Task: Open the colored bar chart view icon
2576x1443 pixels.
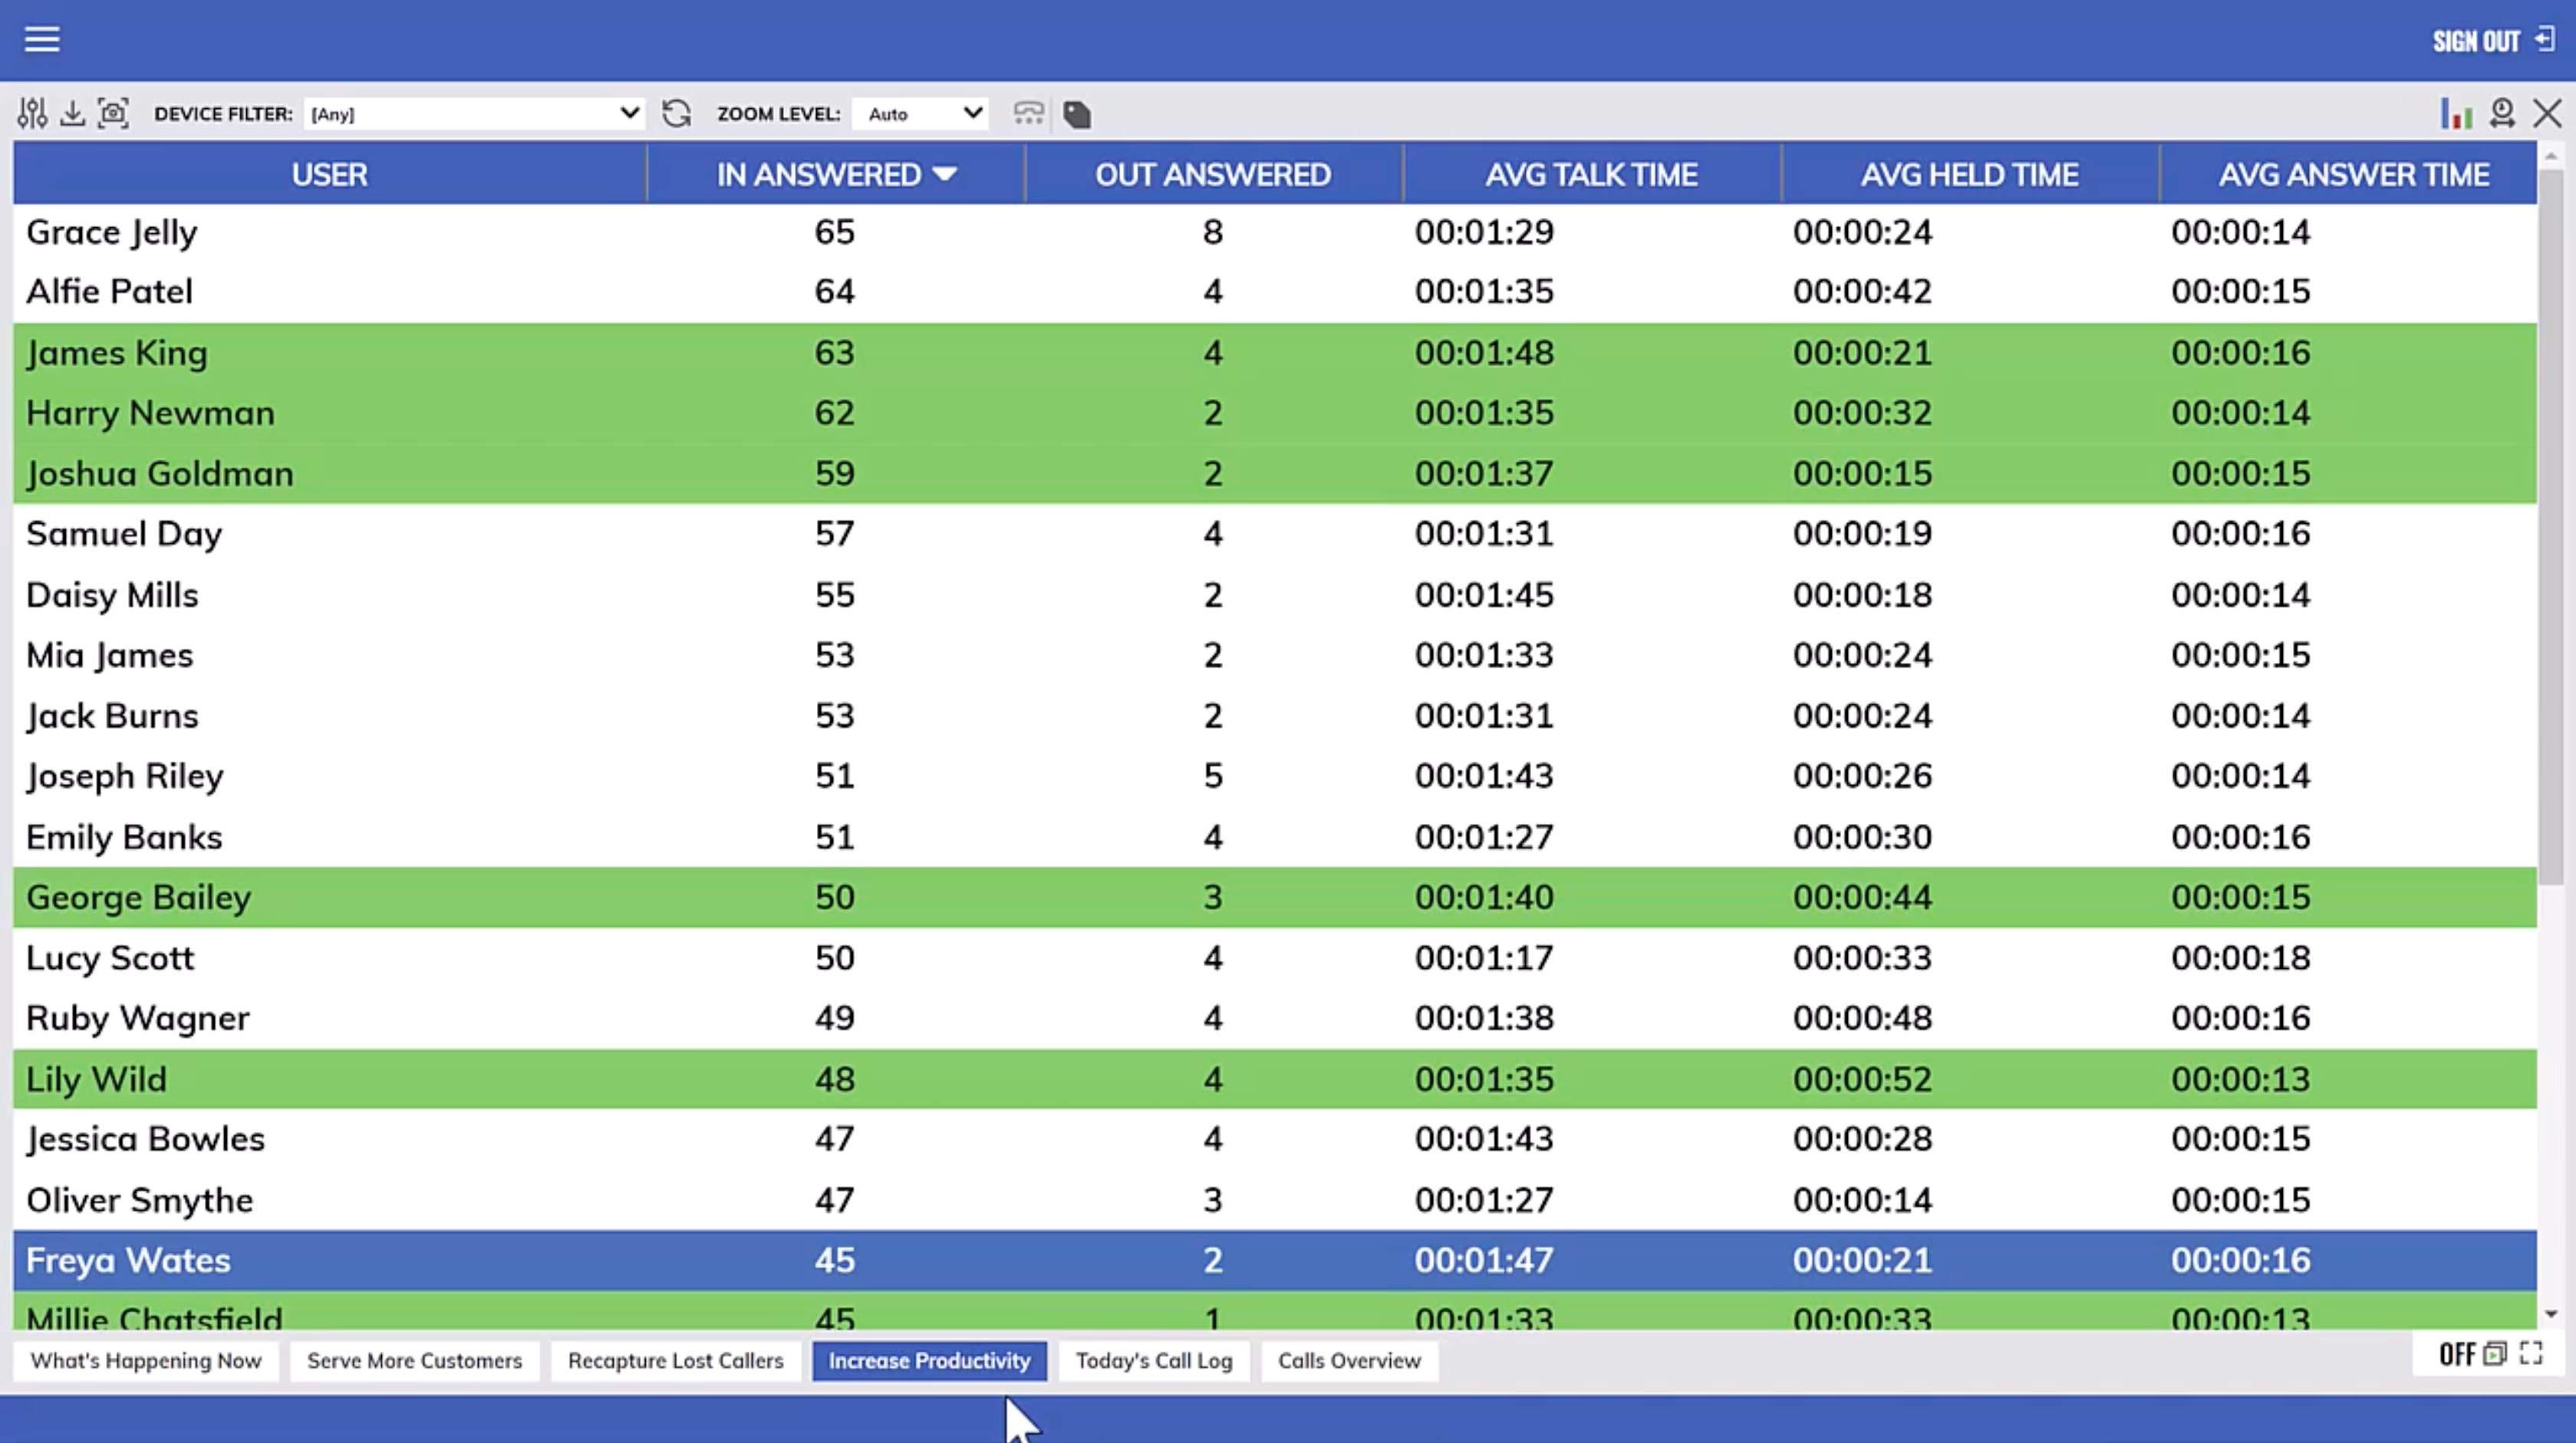Action: (x=2455, y=114)
